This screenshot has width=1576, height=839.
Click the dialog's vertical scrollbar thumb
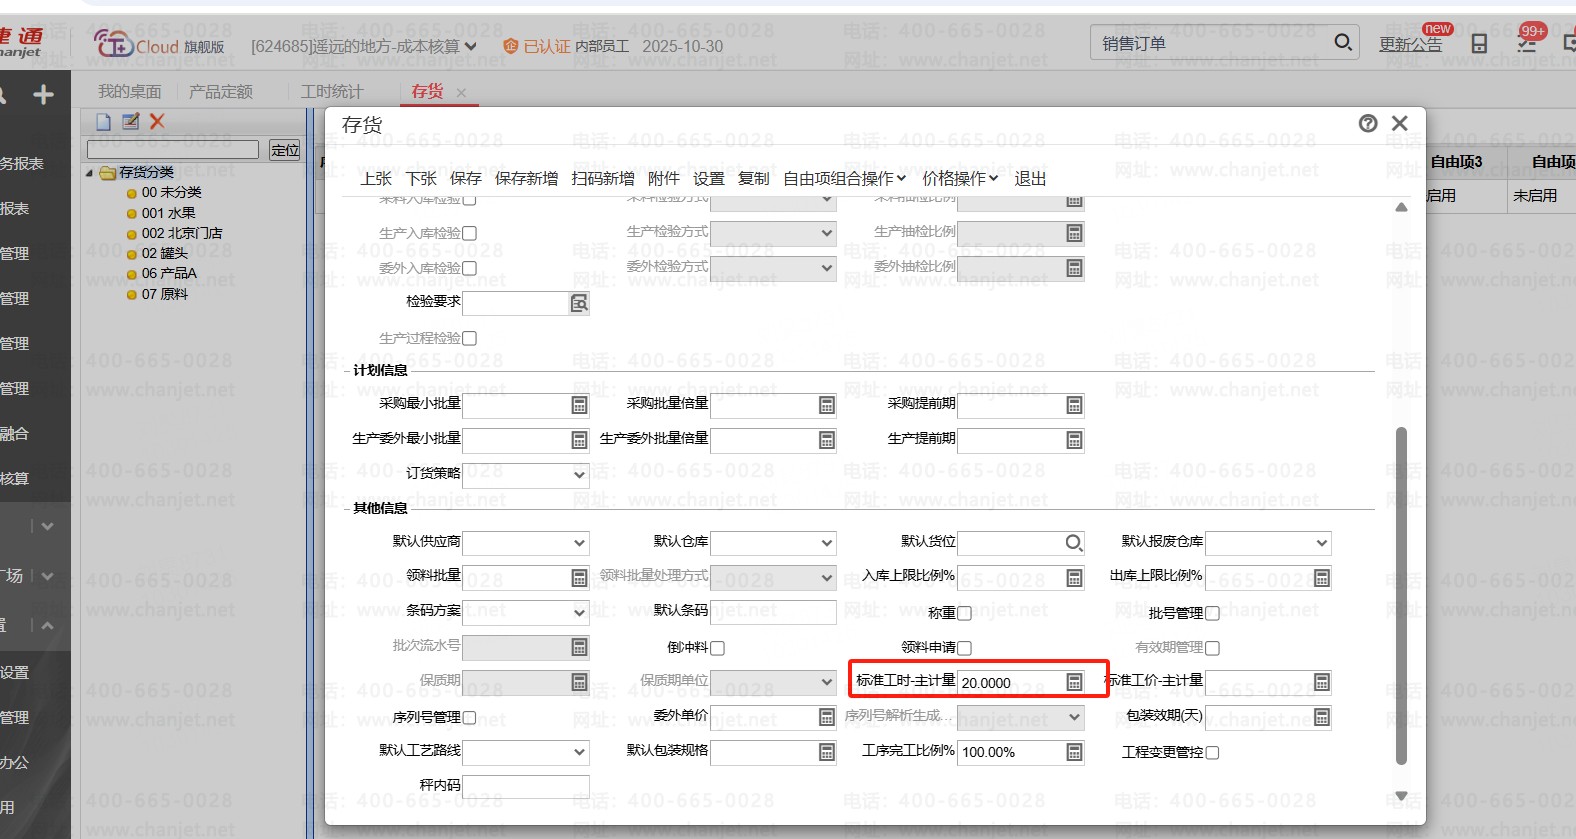click(x=1401, y=595)
